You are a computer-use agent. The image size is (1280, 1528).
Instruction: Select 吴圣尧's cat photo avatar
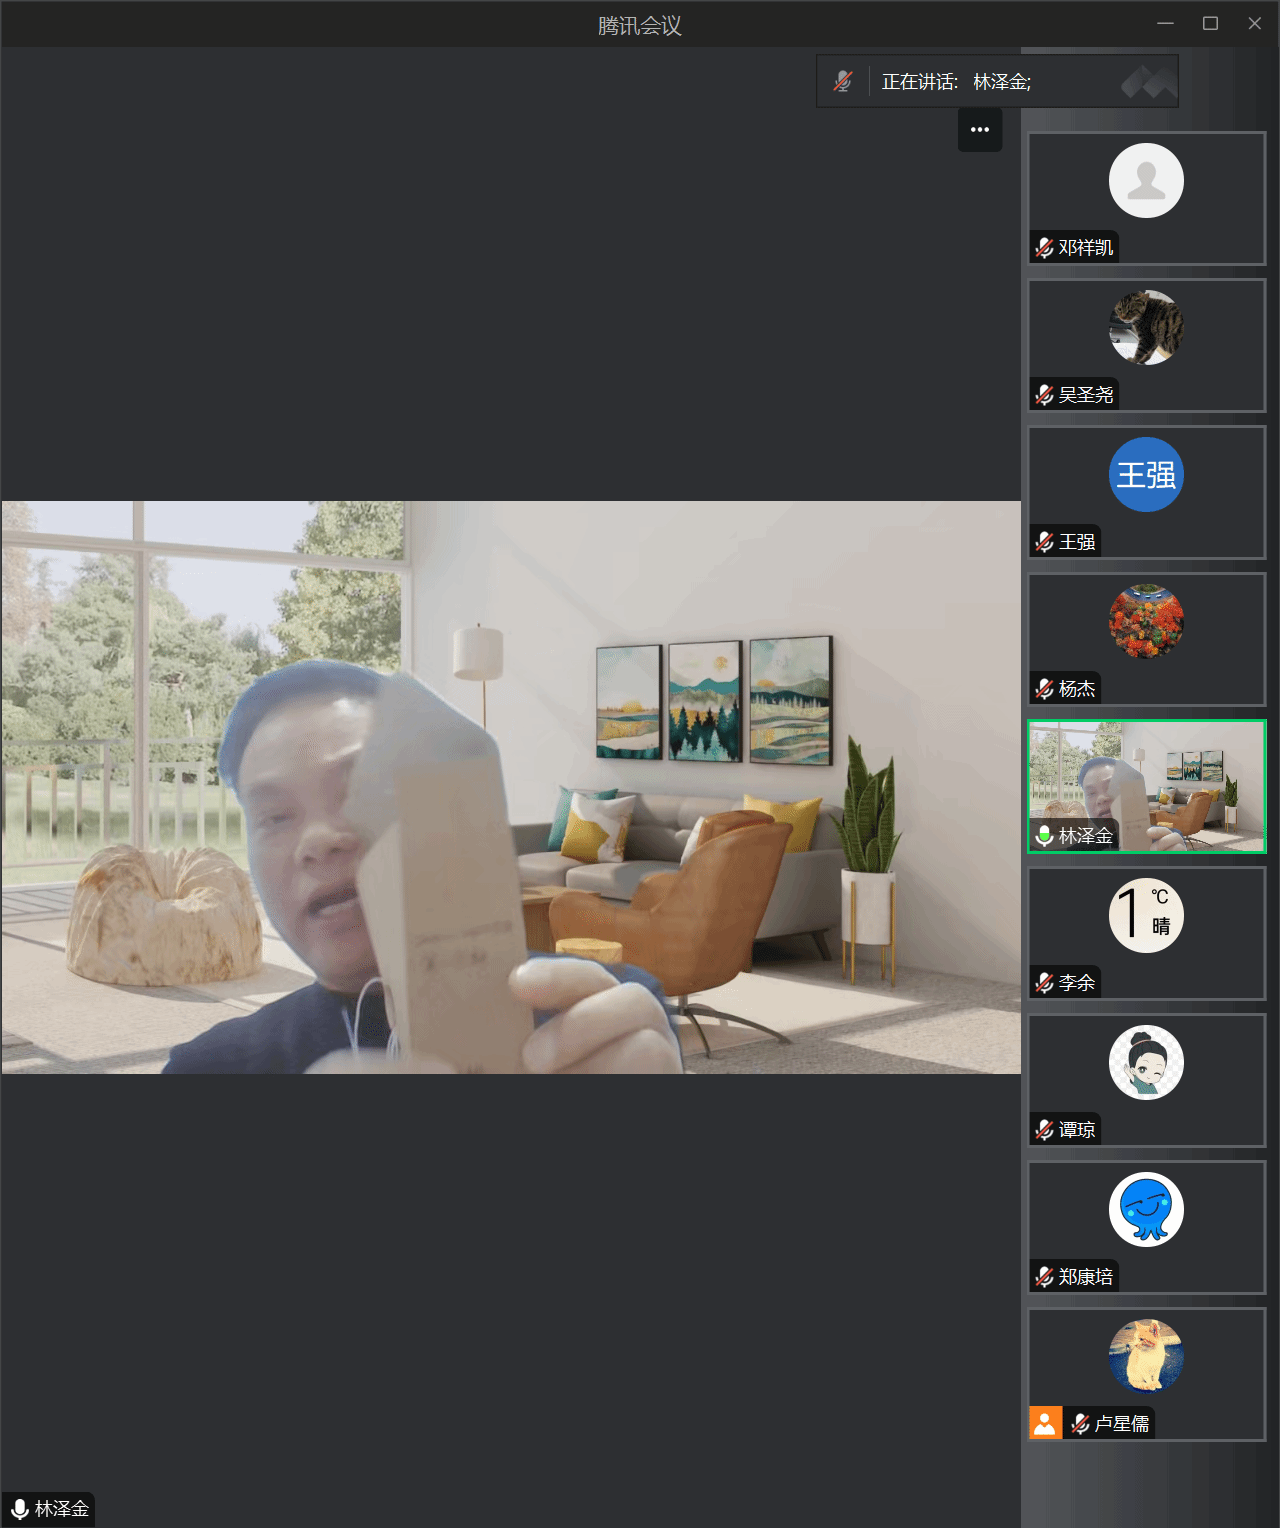pos(1146,328)
